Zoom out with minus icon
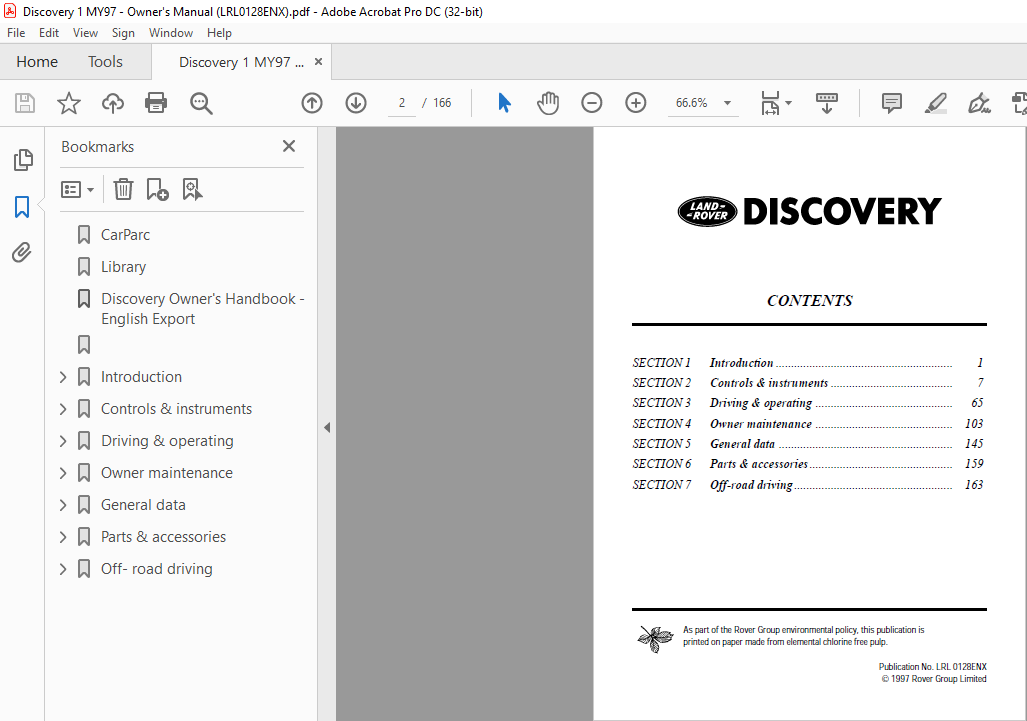 (x=591, y=103)
